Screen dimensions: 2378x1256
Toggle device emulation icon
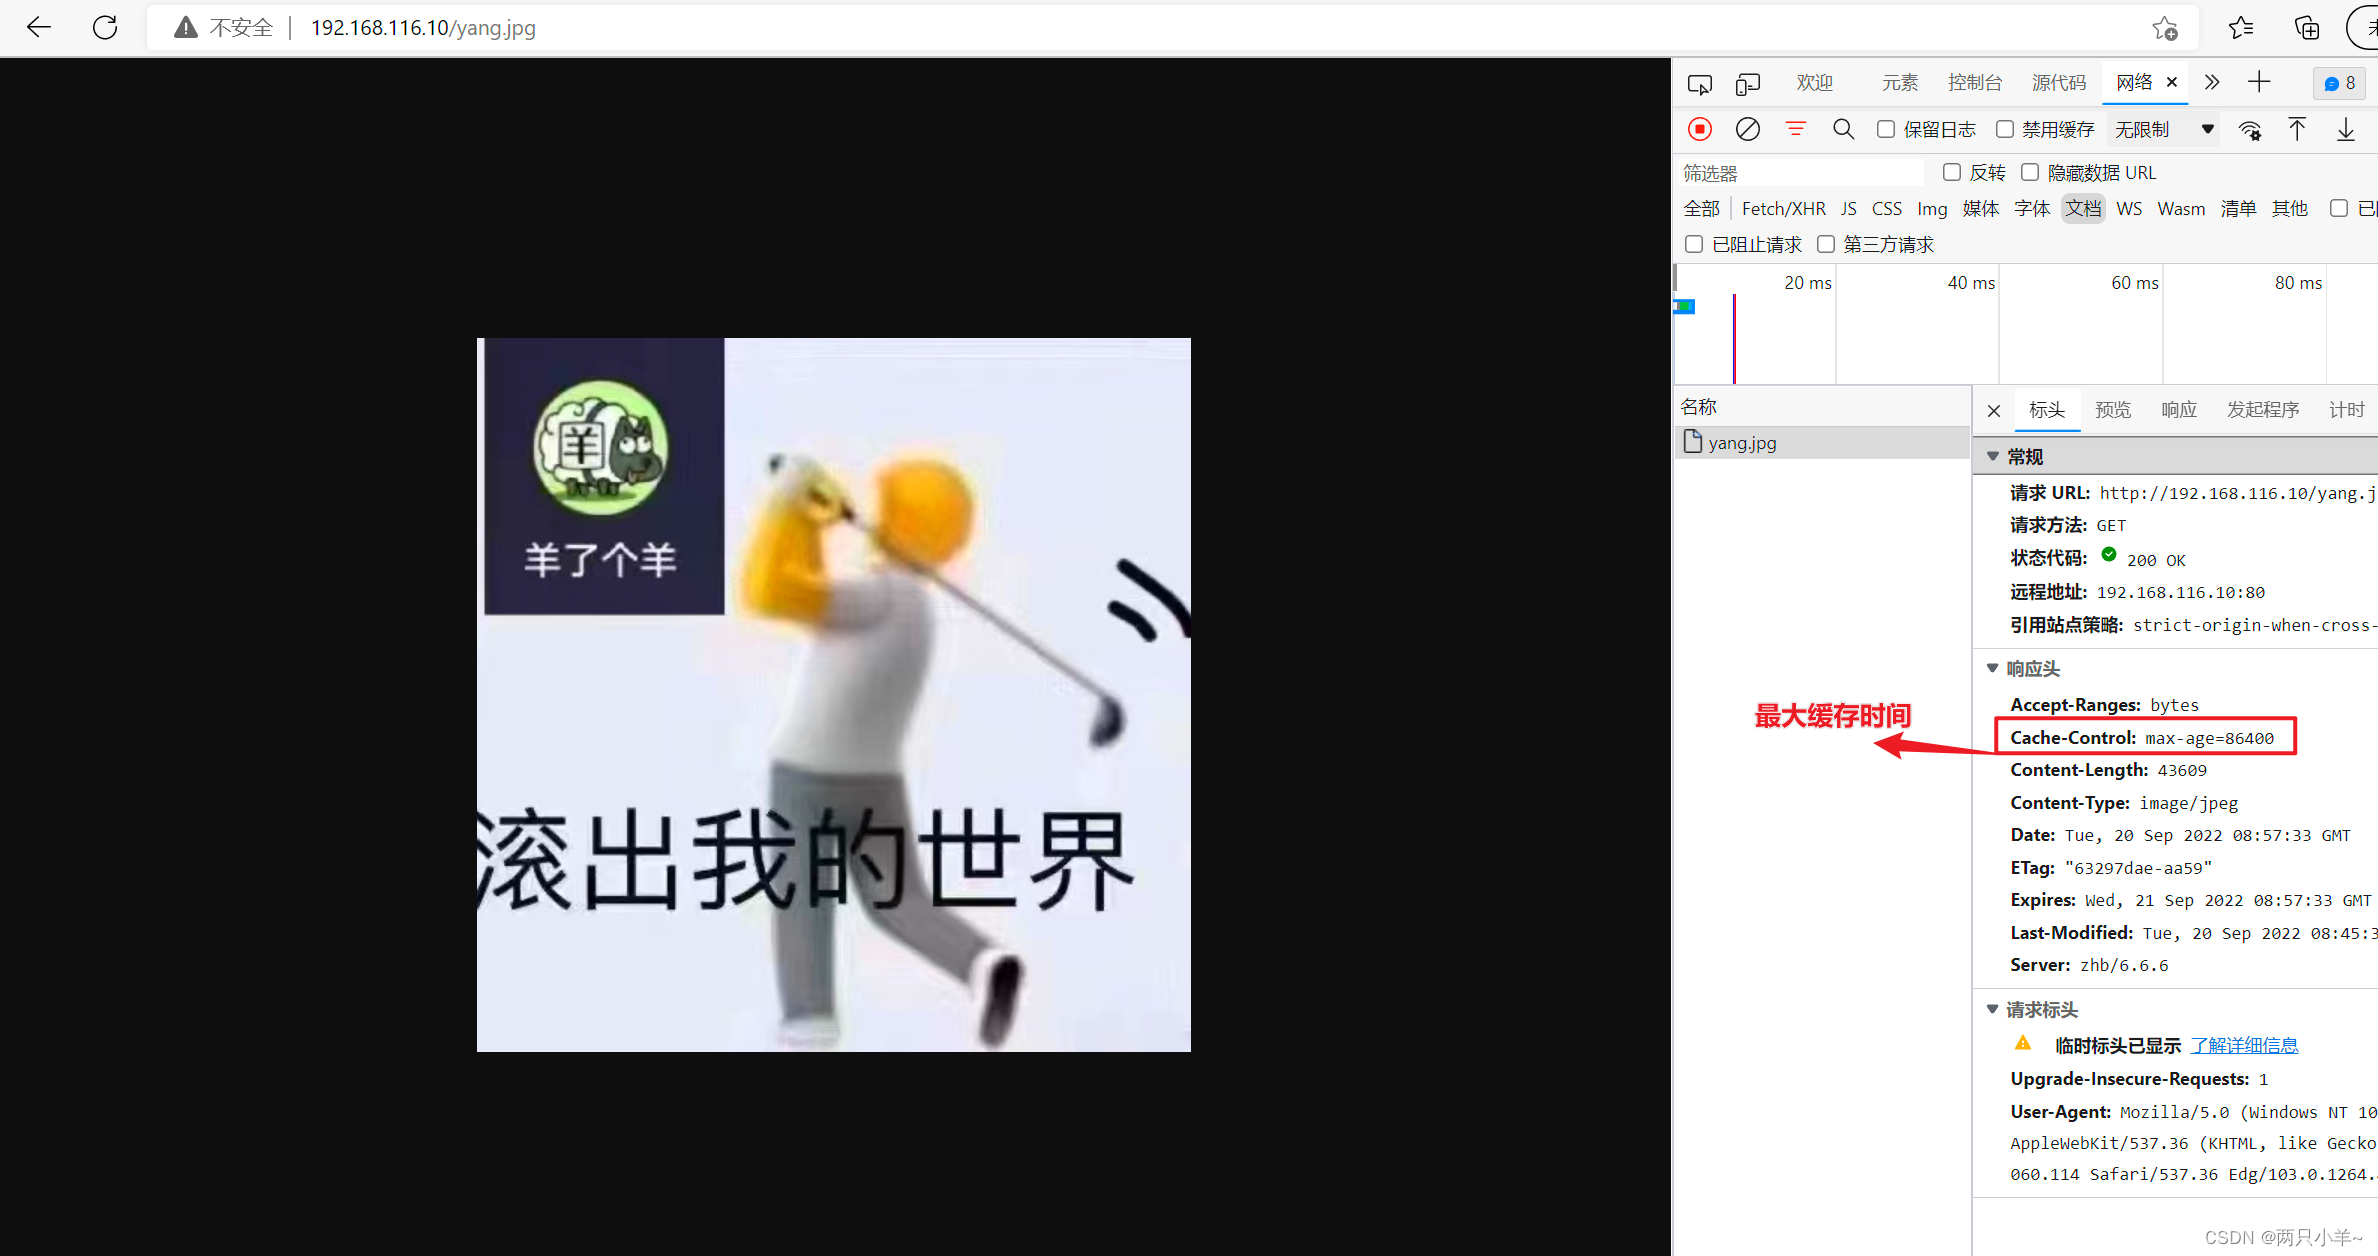pos(1748,84)
